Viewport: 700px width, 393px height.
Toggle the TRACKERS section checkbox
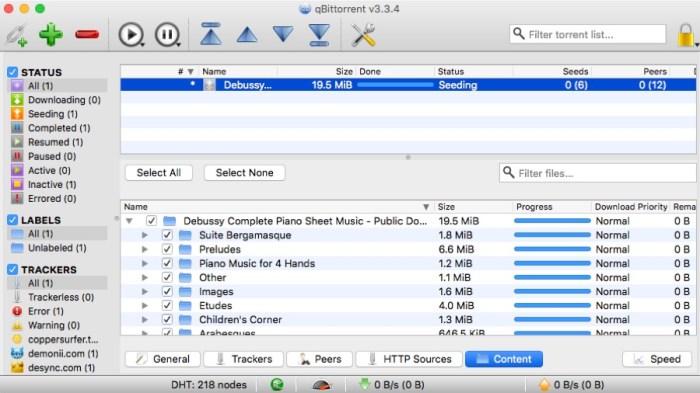click(12, 269)
